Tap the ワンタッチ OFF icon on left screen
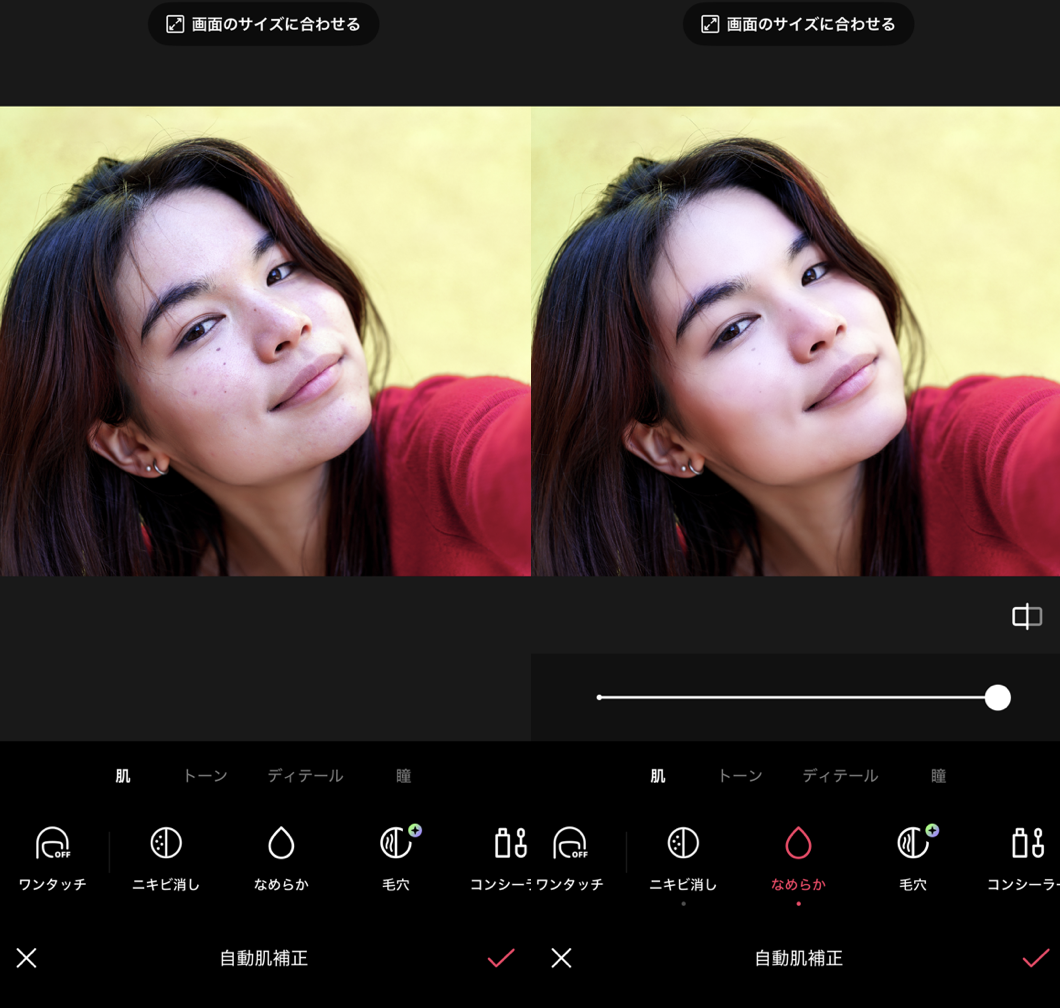 click(53, 844)
